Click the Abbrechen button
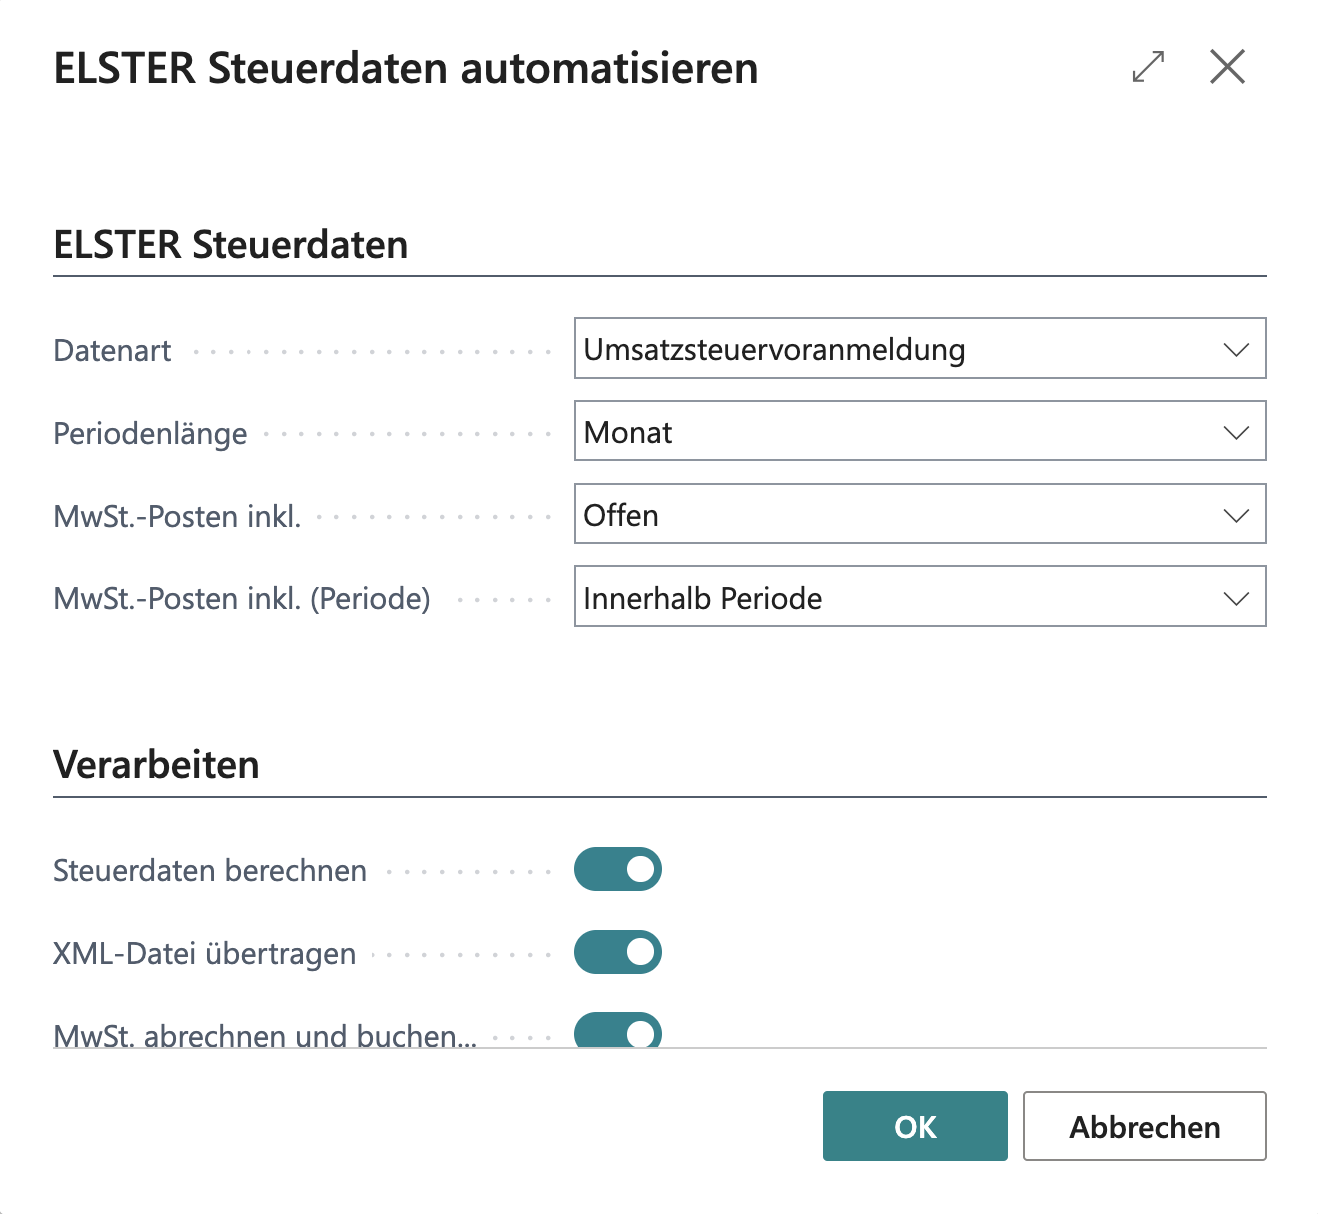The width and height of the screenshot is (1318, 1214). point(1145,1126)
